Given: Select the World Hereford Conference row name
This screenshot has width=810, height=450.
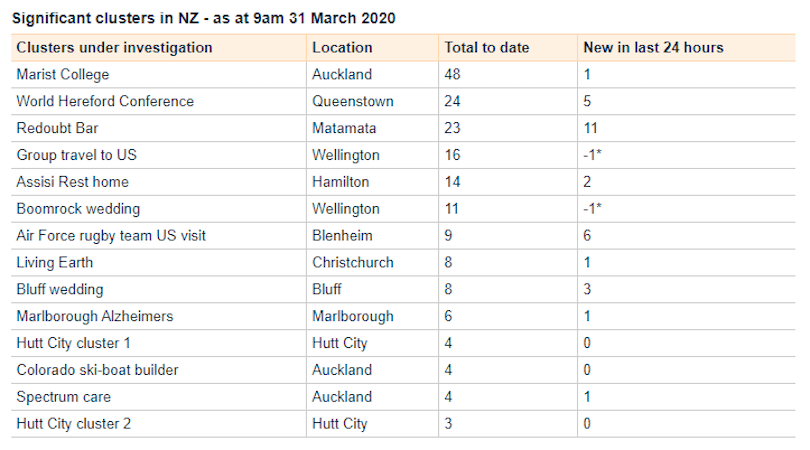Looking at the screenshot, I should point(105,101).
